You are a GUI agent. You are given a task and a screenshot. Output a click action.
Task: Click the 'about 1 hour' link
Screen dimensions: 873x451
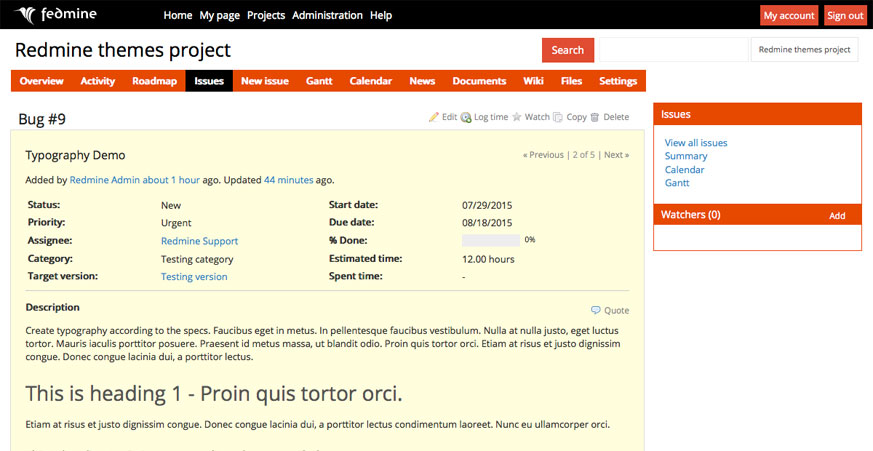tap(171, 180)
